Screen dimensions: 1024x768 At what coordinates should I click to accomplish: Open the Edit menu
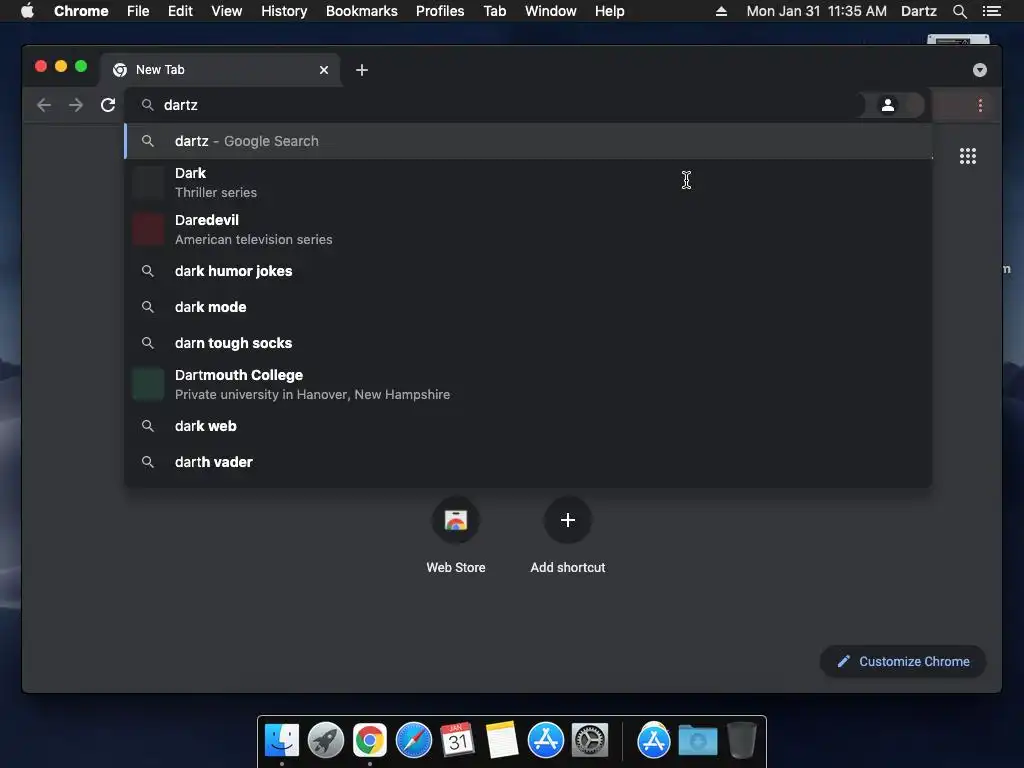click(180, 11)
